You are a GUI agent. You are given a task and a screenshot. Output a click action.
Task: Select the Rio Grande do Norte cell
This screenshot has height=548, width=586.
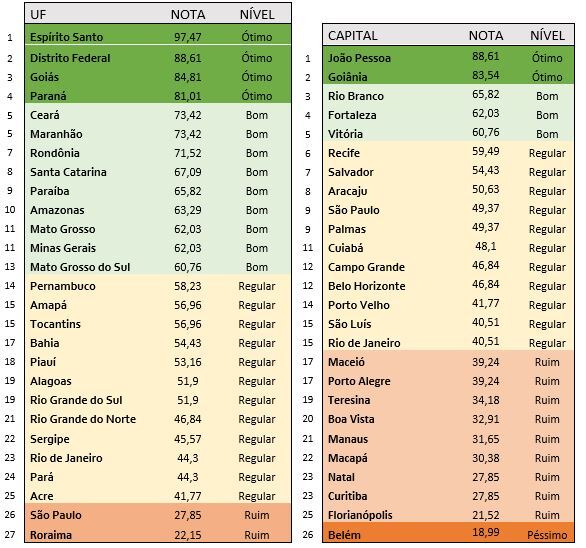click(83, 419)
